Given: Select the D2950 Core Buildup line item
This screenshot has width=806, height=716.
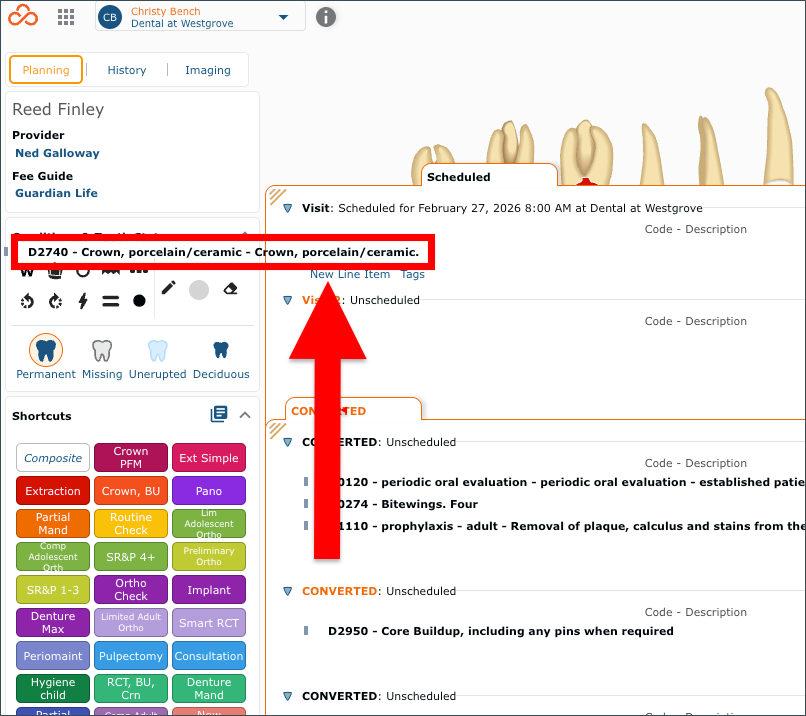Looking at the screenshot, I should pyautogui.click(x=501, y=631).
